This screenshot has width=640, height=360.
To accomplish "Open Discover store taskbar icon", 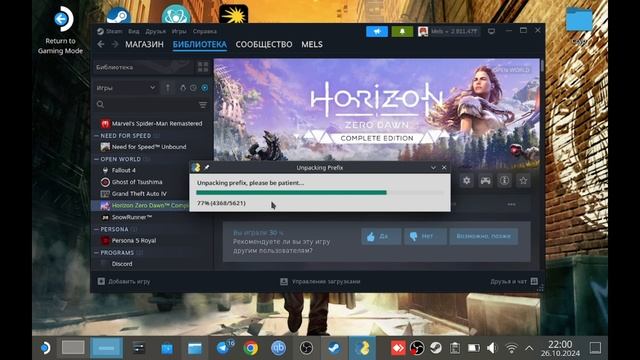I will [x=167, y=348].
